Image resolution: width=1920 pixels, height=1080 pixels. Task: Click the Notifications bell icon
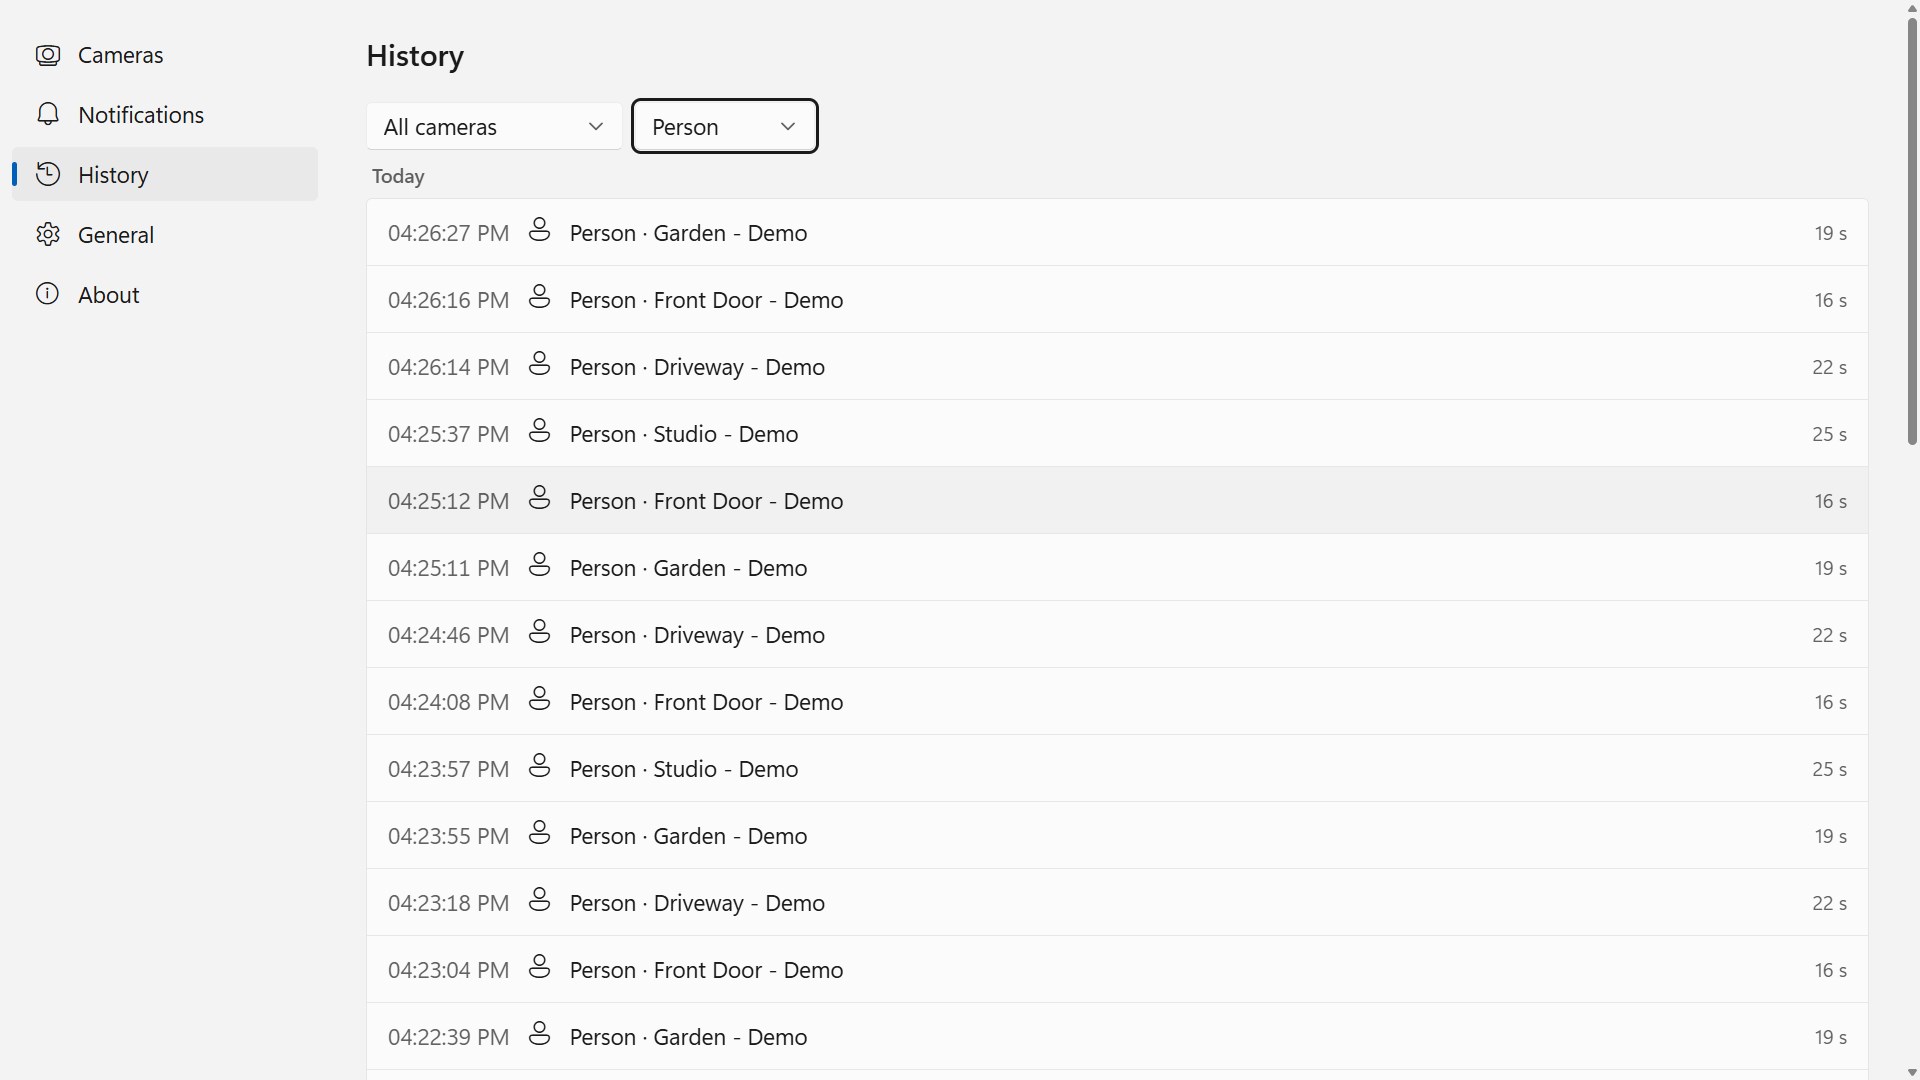coord(48,115)
